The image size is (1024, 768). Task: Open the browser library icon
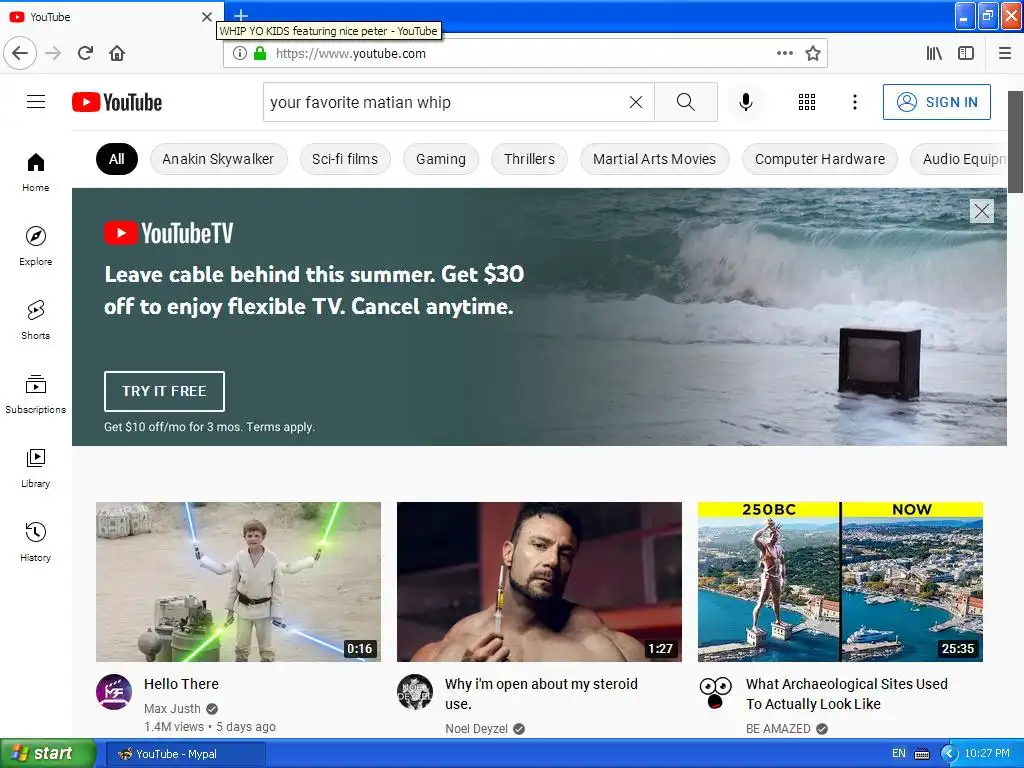pyautogui.click(x=934, y=53)
